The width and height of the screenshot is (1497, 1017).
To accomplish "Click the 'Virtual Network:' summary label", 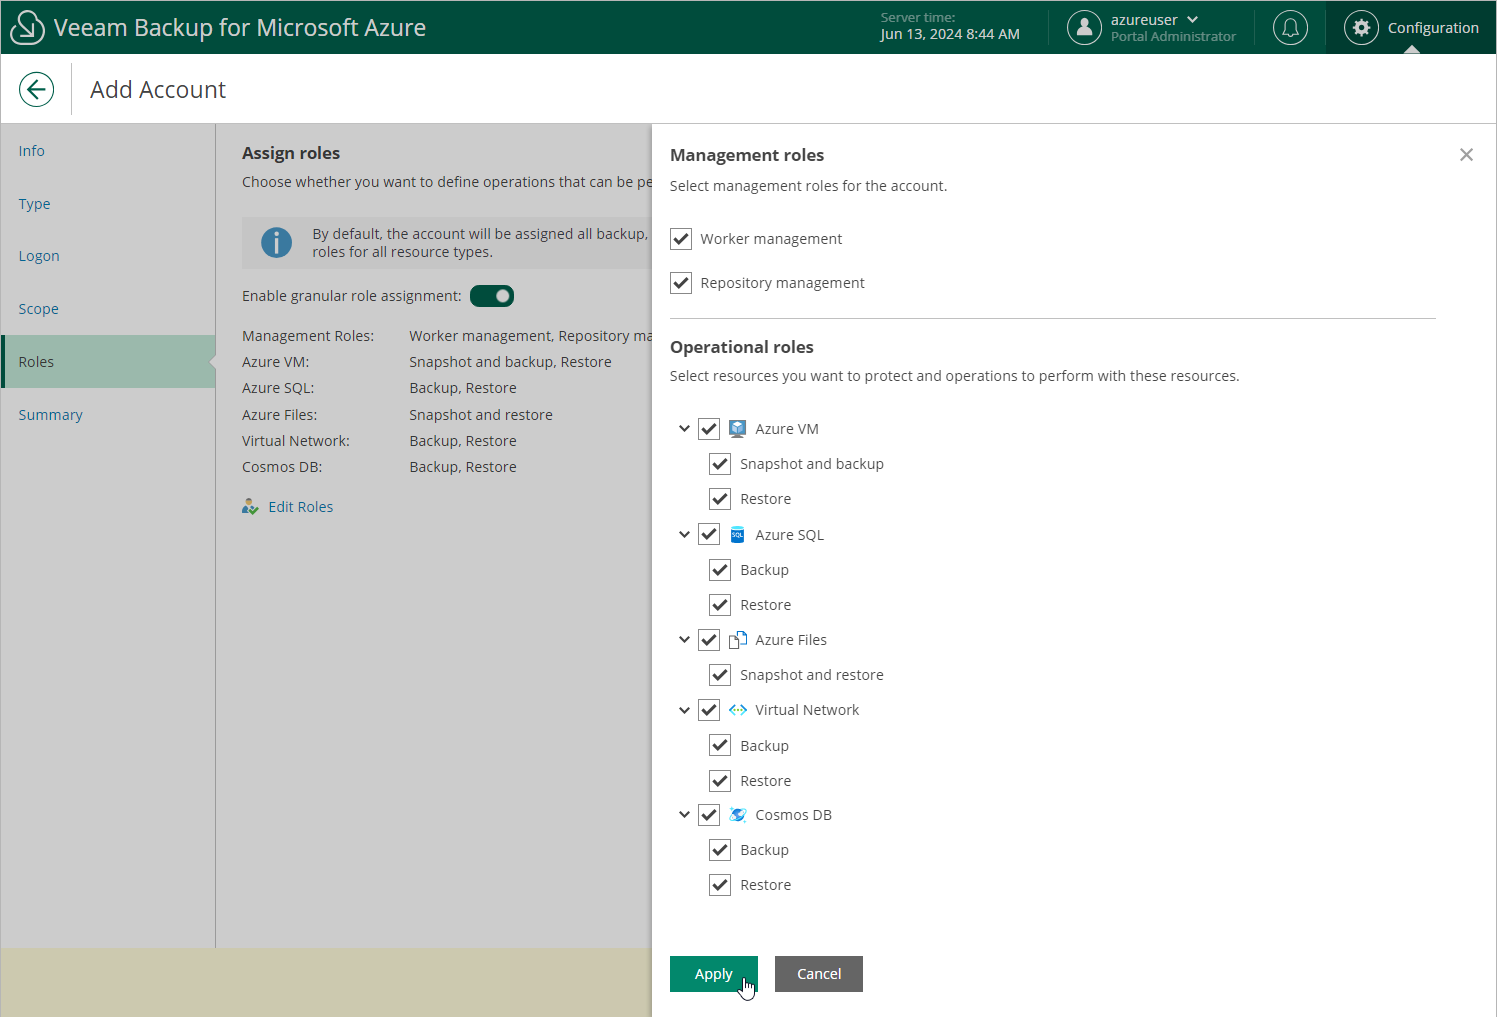I will point(296,441).
